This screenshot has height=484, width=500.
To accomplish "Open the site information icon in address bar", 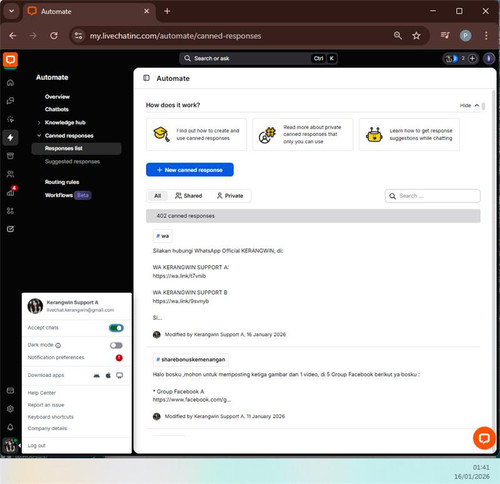I will coord(78,36).
